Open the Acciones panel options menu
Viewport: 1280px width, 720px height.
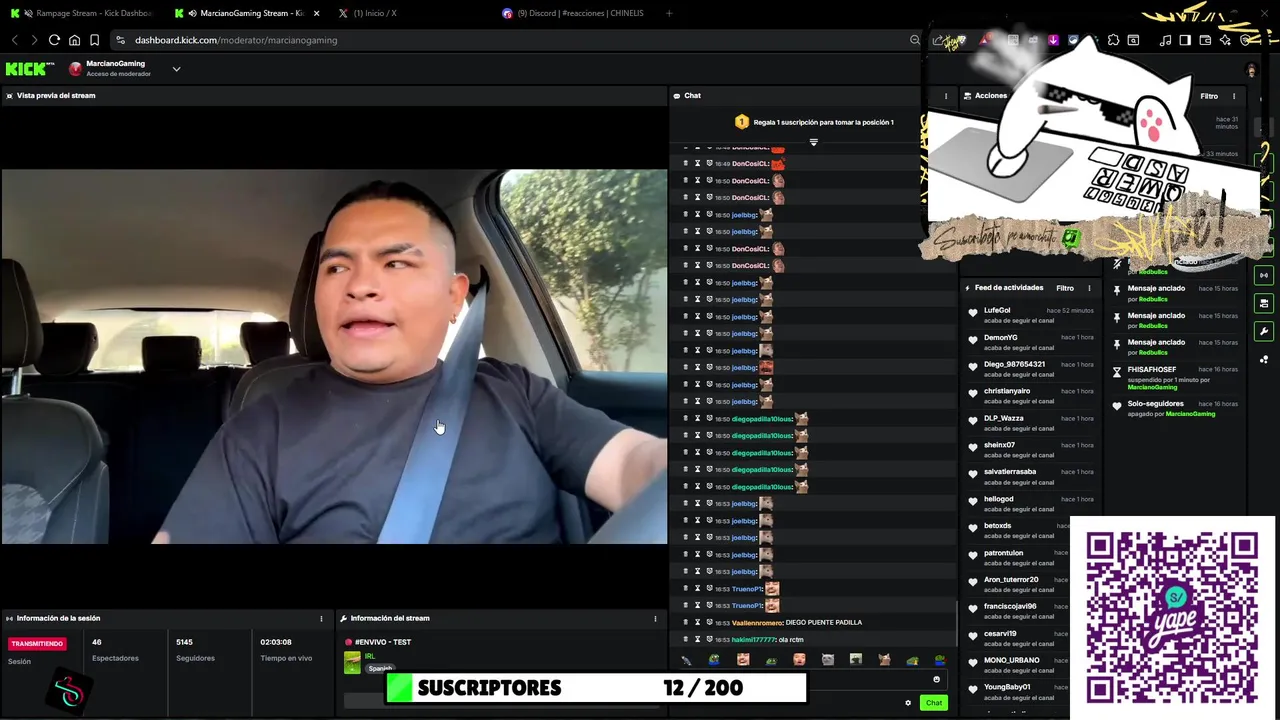click(x=1233, y=96)
